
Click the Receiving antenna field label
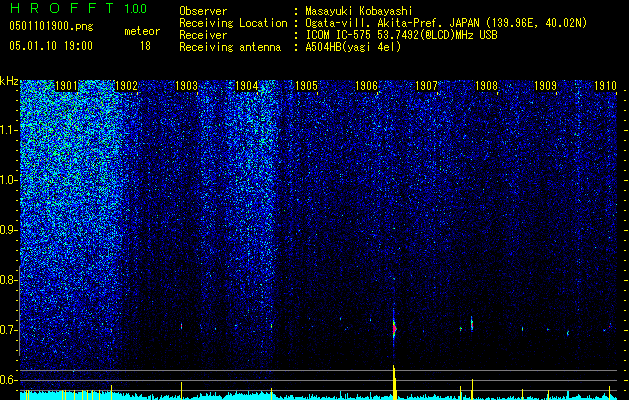pos(230,47)
